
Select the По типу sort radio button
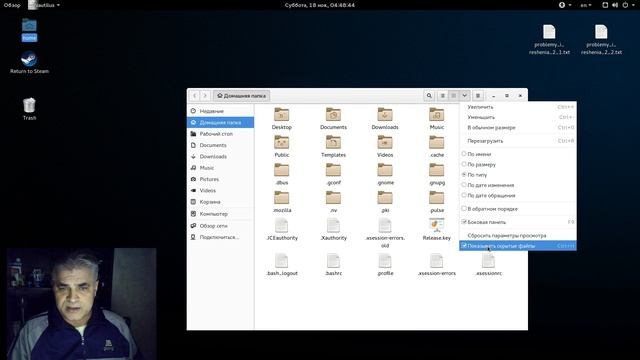[x=464, y=174]
